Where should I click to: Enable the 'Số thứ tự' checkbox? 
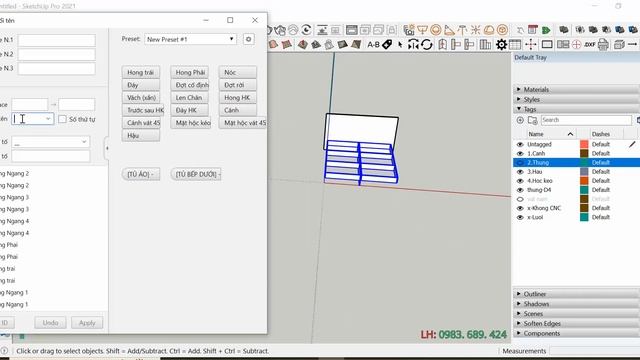click(x=62, y=119)
